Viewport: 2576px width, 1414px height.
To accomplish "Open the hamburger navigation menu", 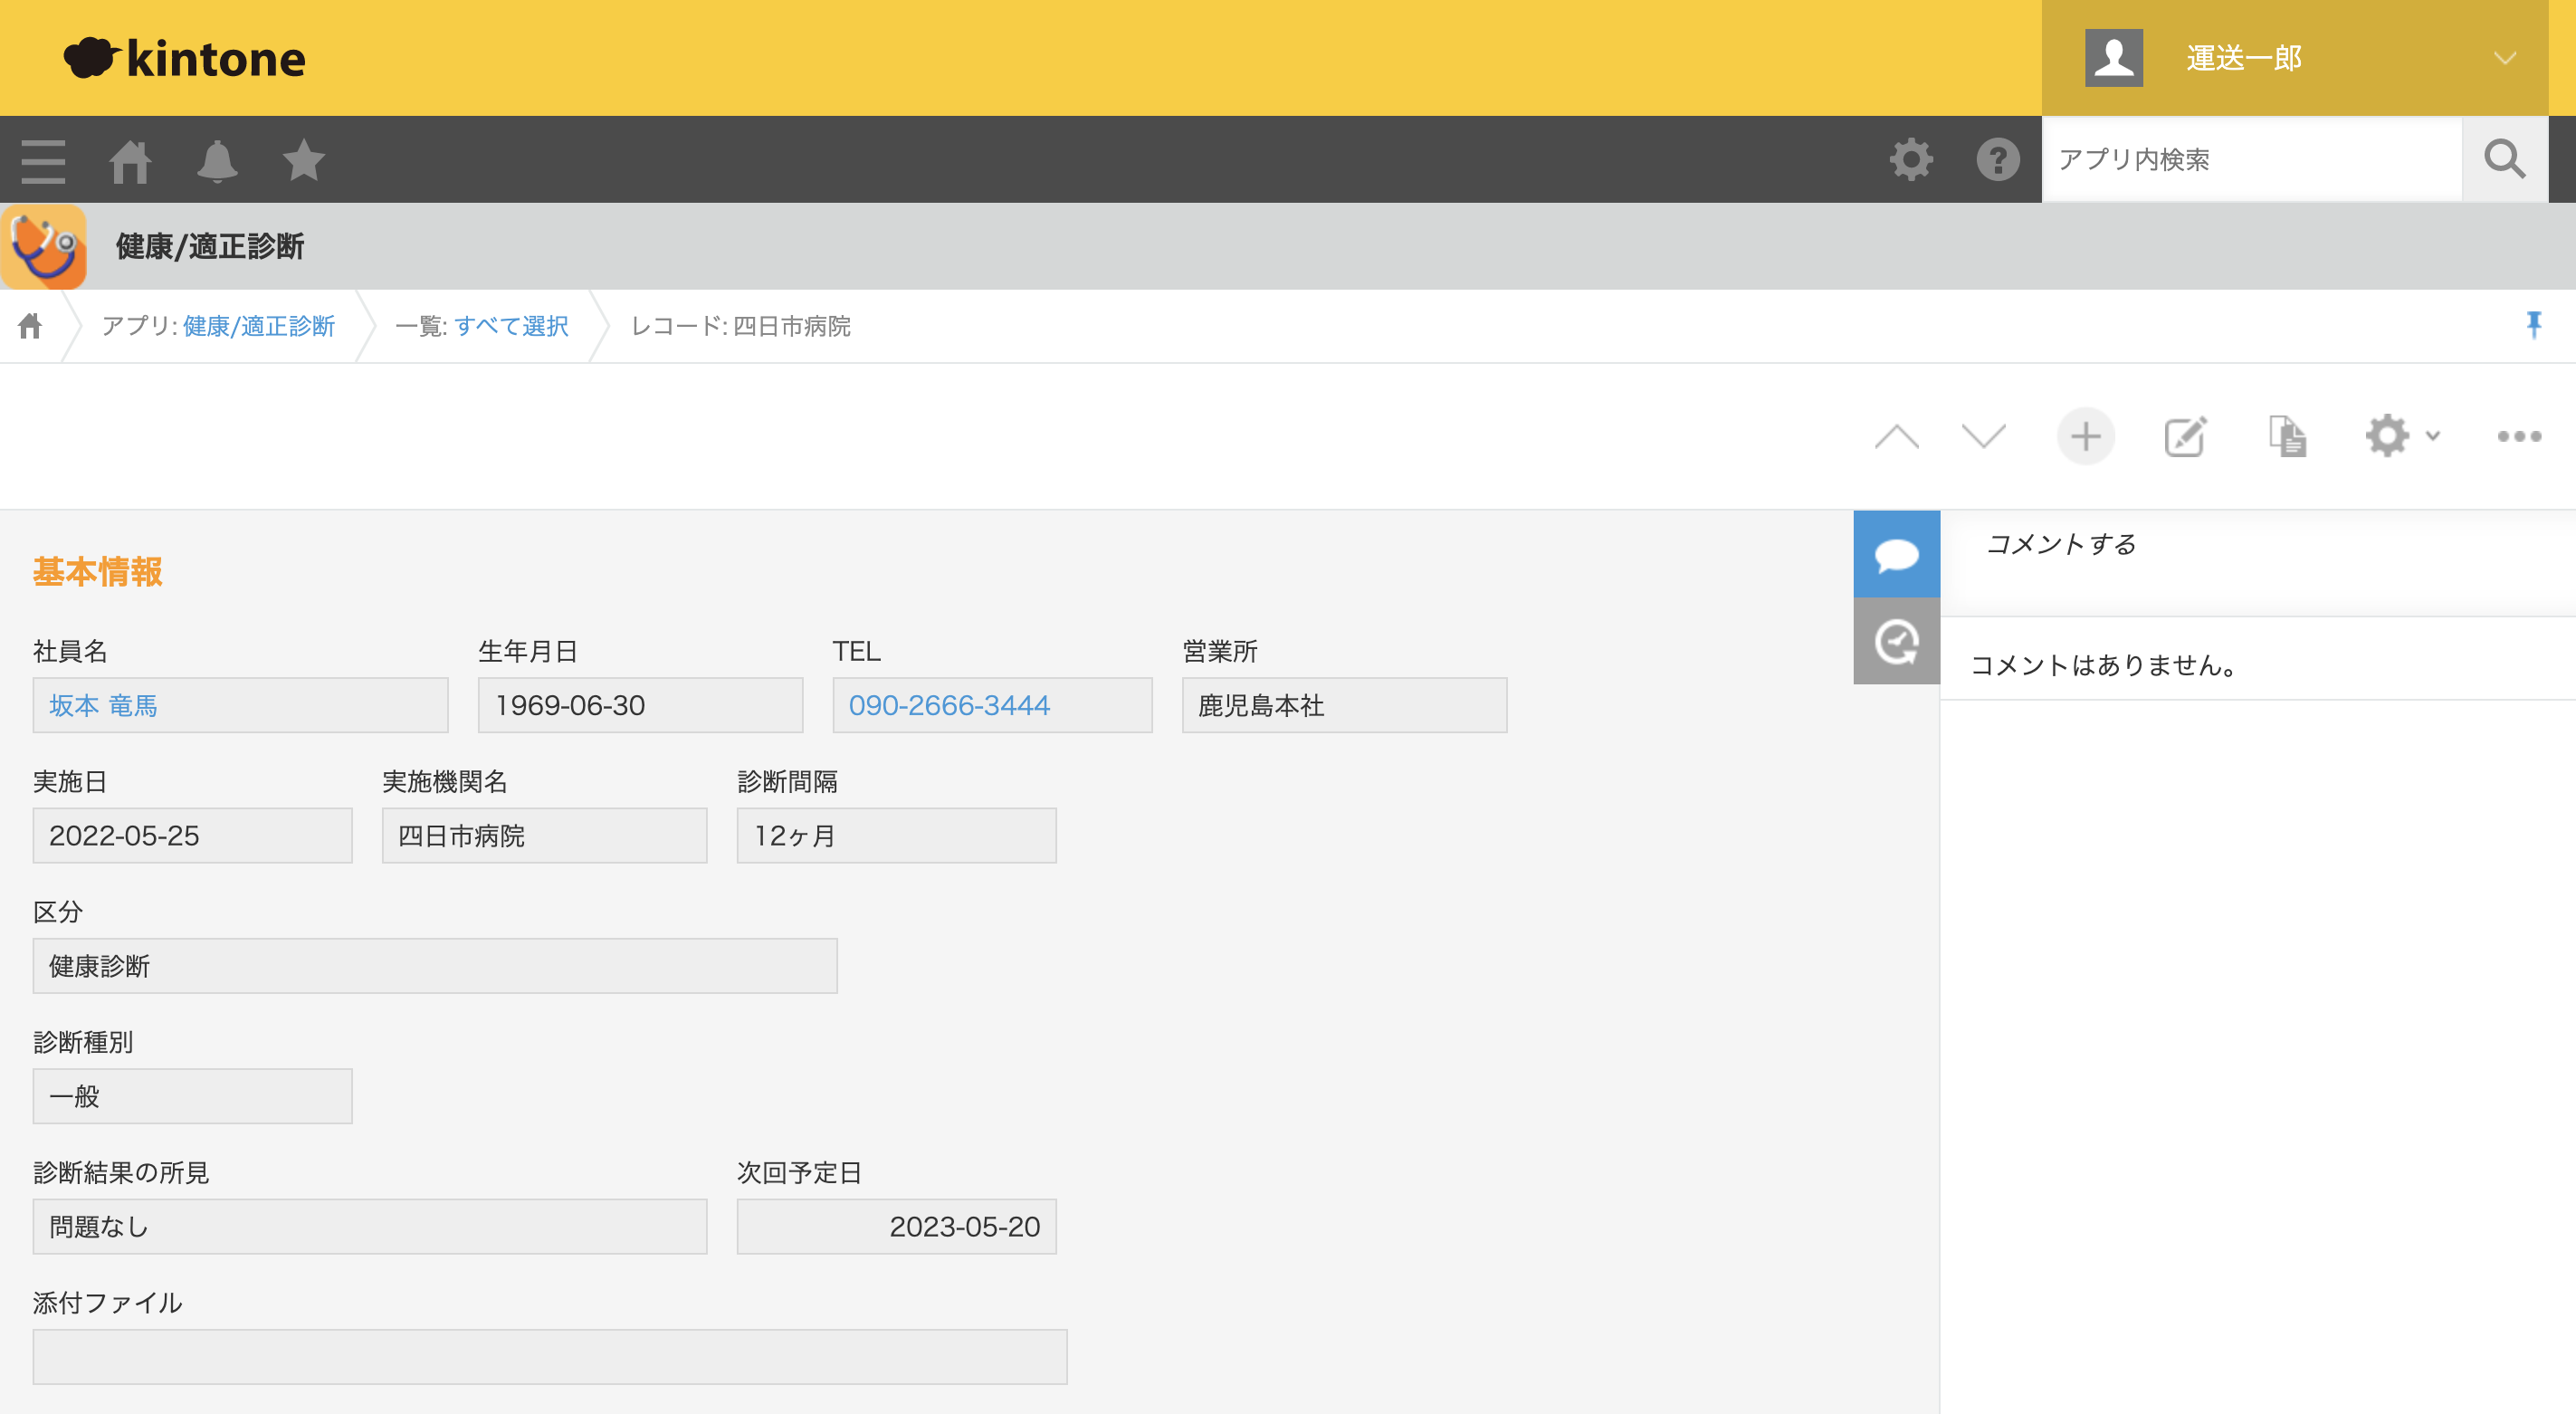I will [43, 160].
